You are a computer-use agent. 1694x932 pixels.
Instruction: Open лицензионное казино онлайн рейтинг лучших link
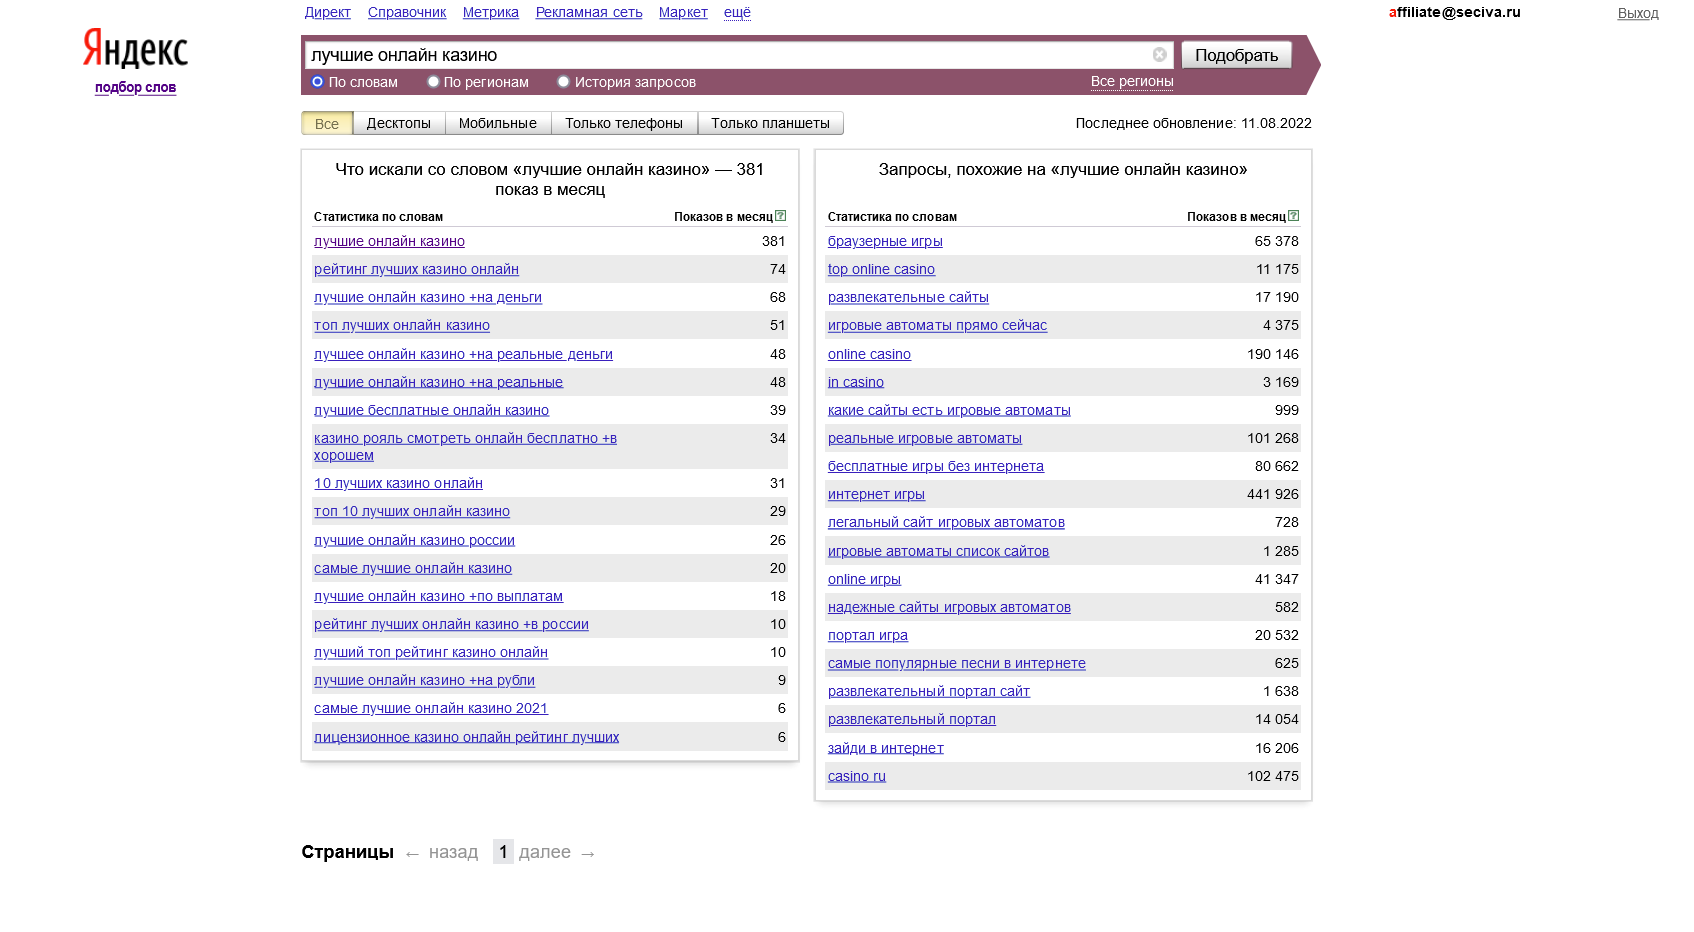pyautogui.click(x=466, y=737)
